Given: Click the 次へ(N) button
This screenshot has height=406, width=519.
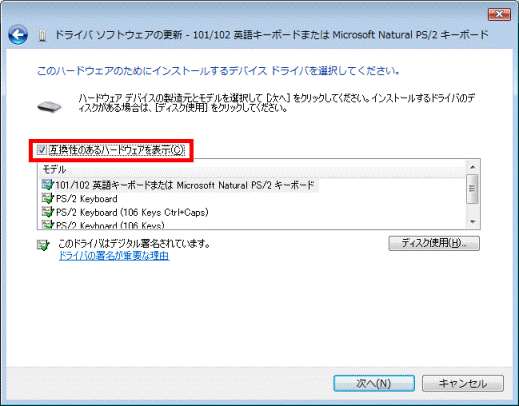Looking at the screenshot, I should [374, 383].
